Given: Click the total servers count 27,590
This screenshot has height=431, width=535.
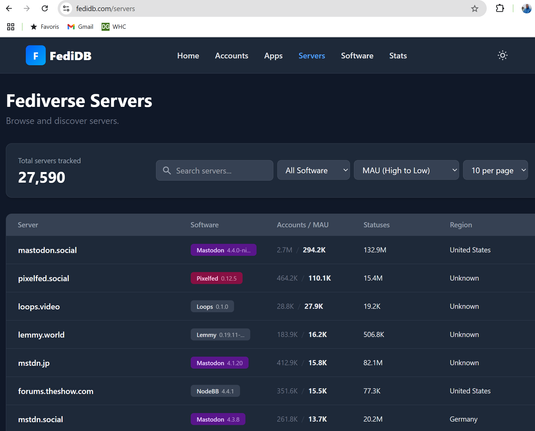Looking at the screenshot, I should coord(42,177).
